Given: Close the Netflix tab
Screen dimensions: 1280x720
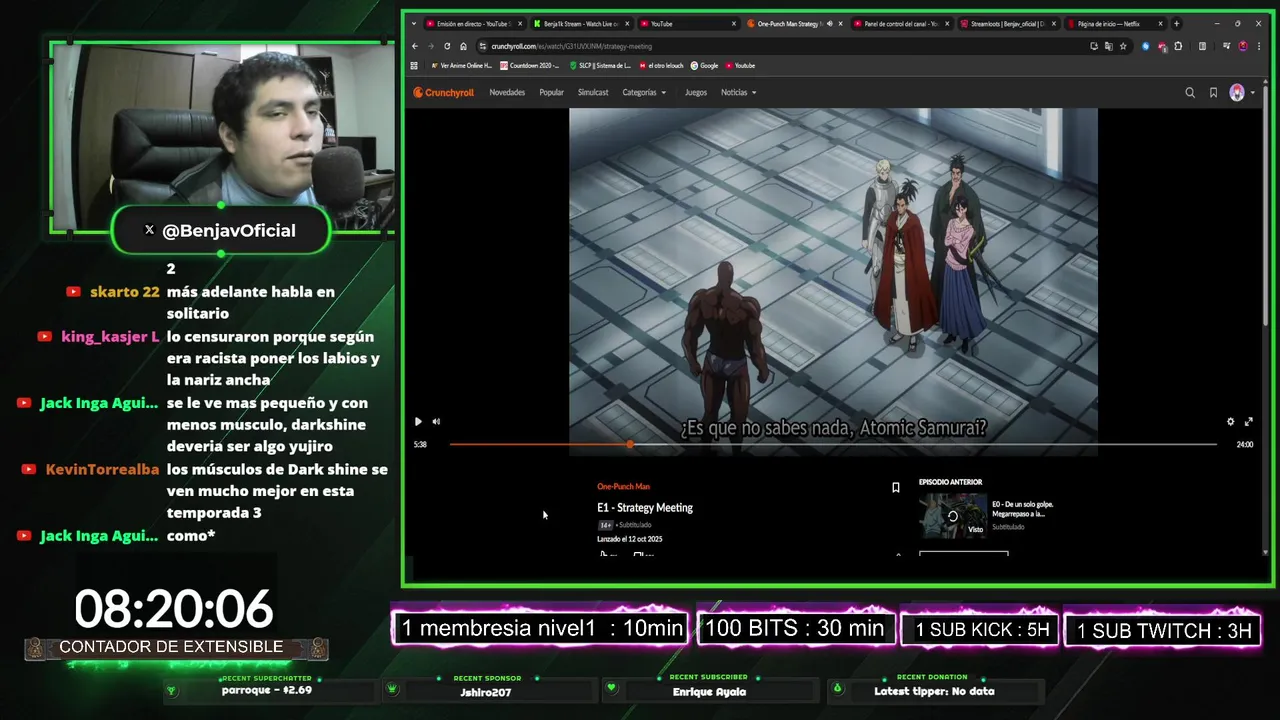Looking at the screenshot, I should tap(1160, 23).
